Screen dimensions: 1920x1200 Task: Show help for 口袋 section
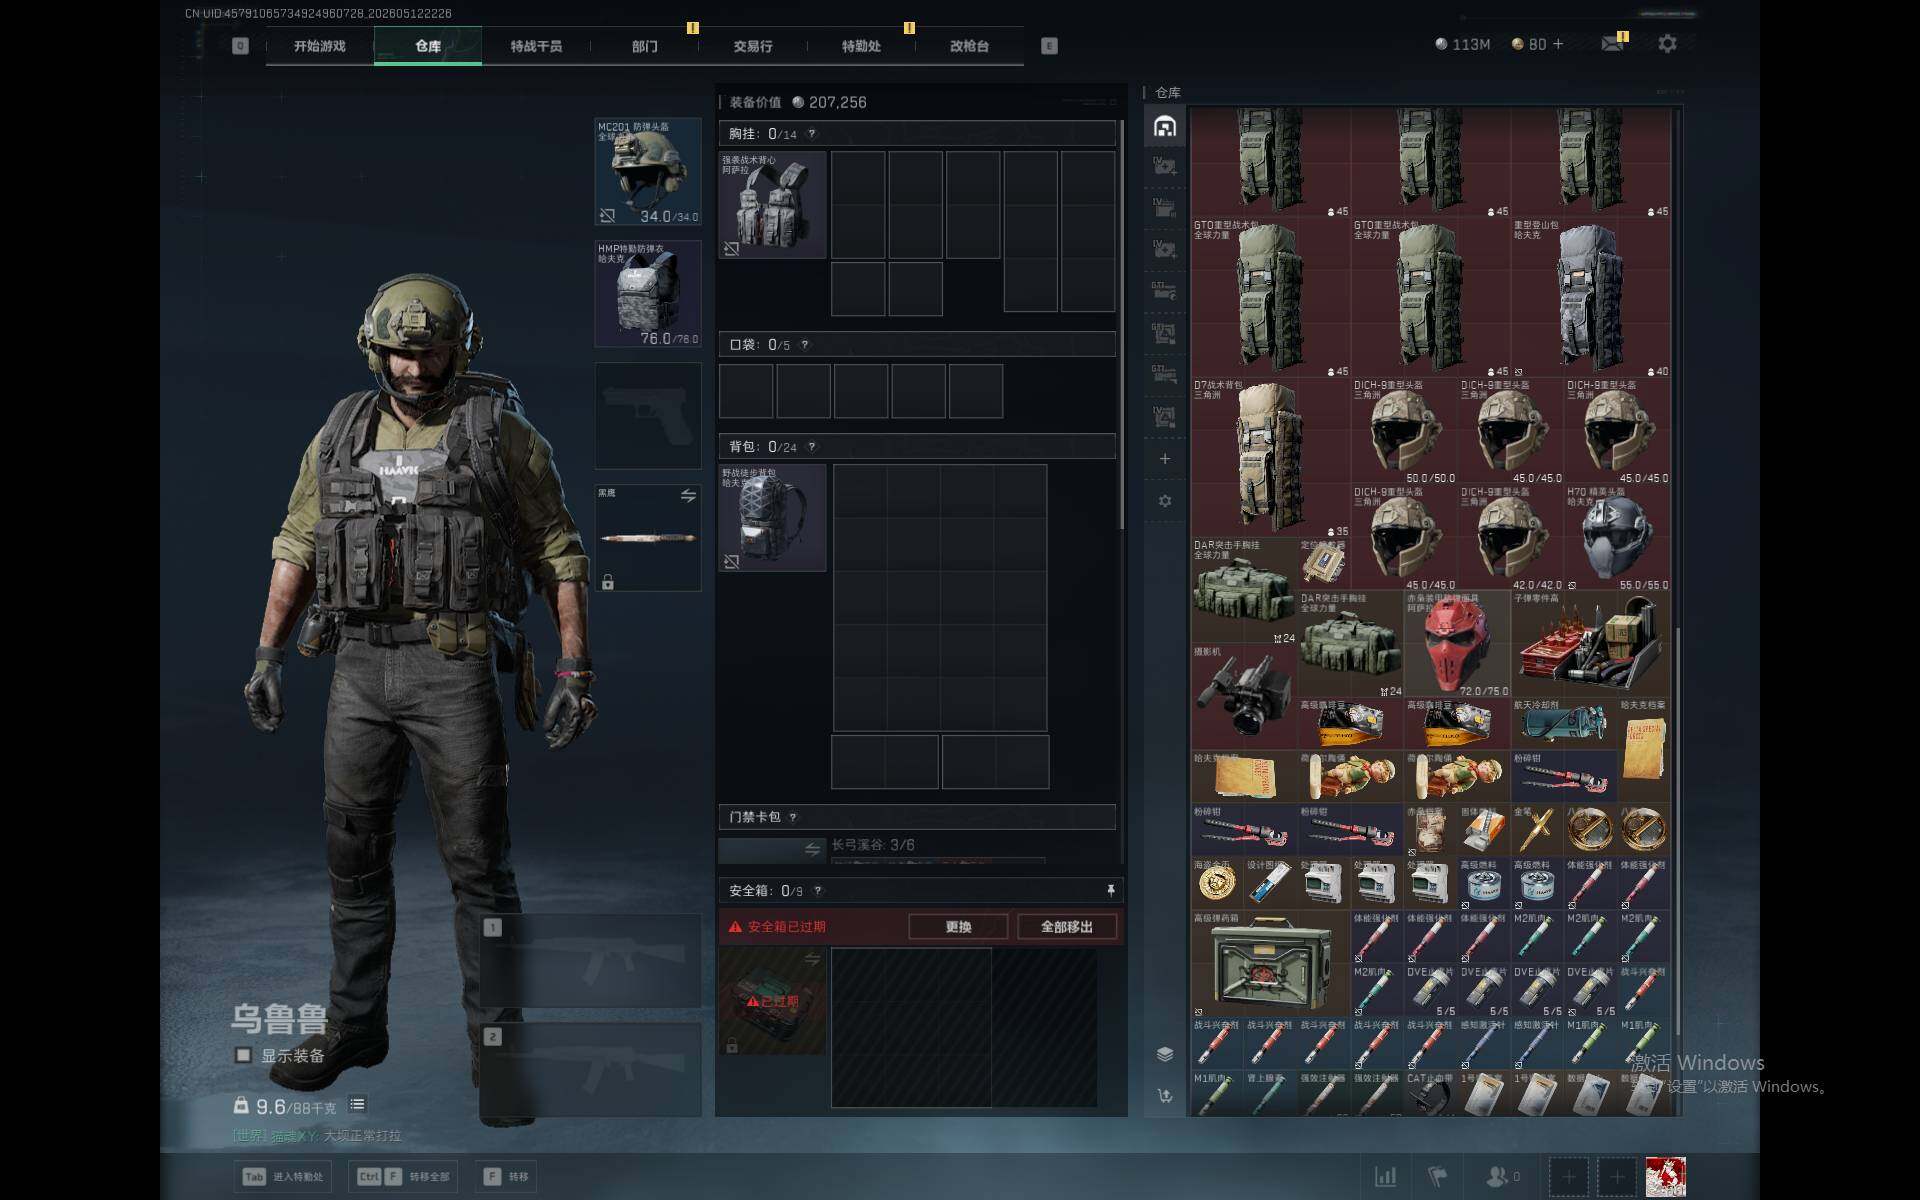[804, 345]
